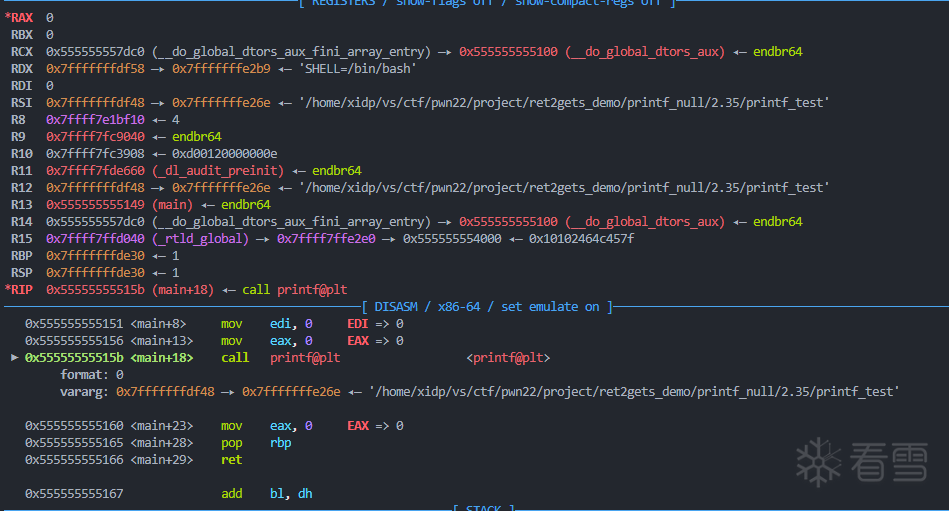The image size is (949, 511).
Task: Select the RBP register label
Action: 22,256
